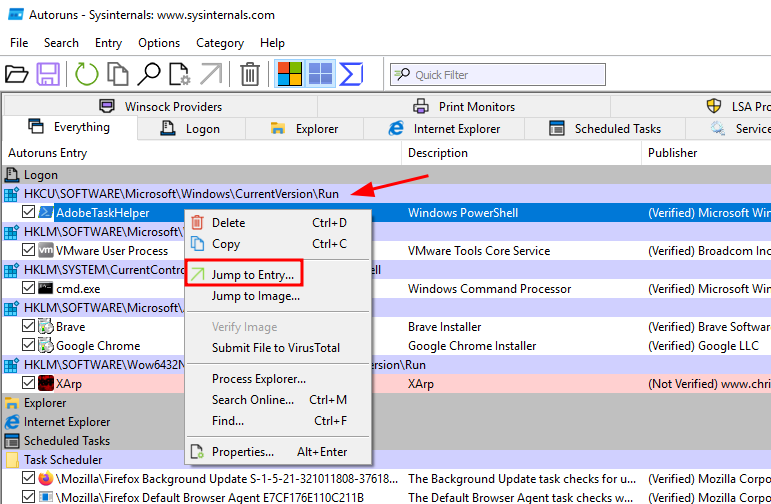Screen dimensions: 771x504
Task: Click the icon beside Firefox Default Browser Agent task
Action: [x=46, y=497]
